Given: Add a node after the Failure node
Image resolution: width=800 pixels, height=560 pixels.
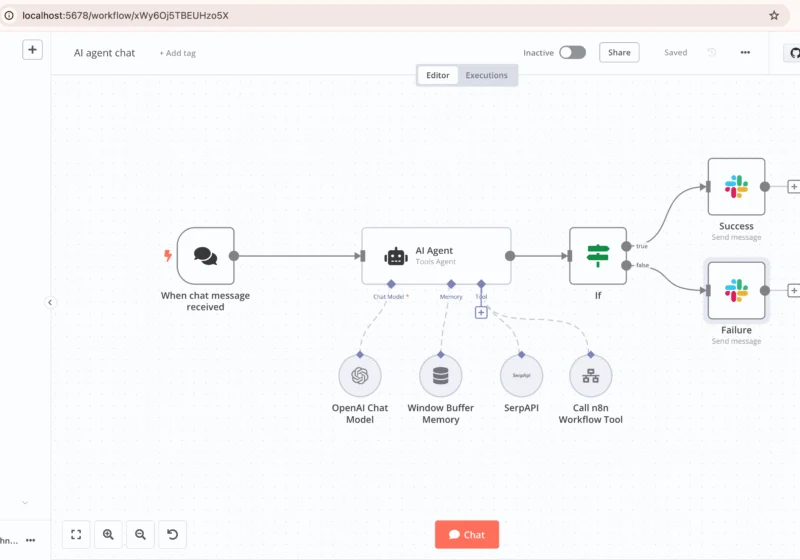Looking at the screenshot, I should [x=793, y=291].
